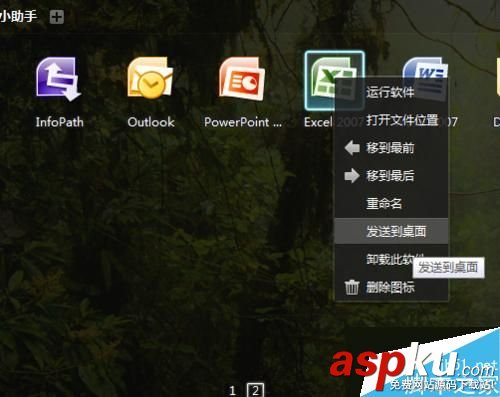Click the Outlook text label
The height and width of the screenshot is (397, 500).
click(x=151, y=122)
